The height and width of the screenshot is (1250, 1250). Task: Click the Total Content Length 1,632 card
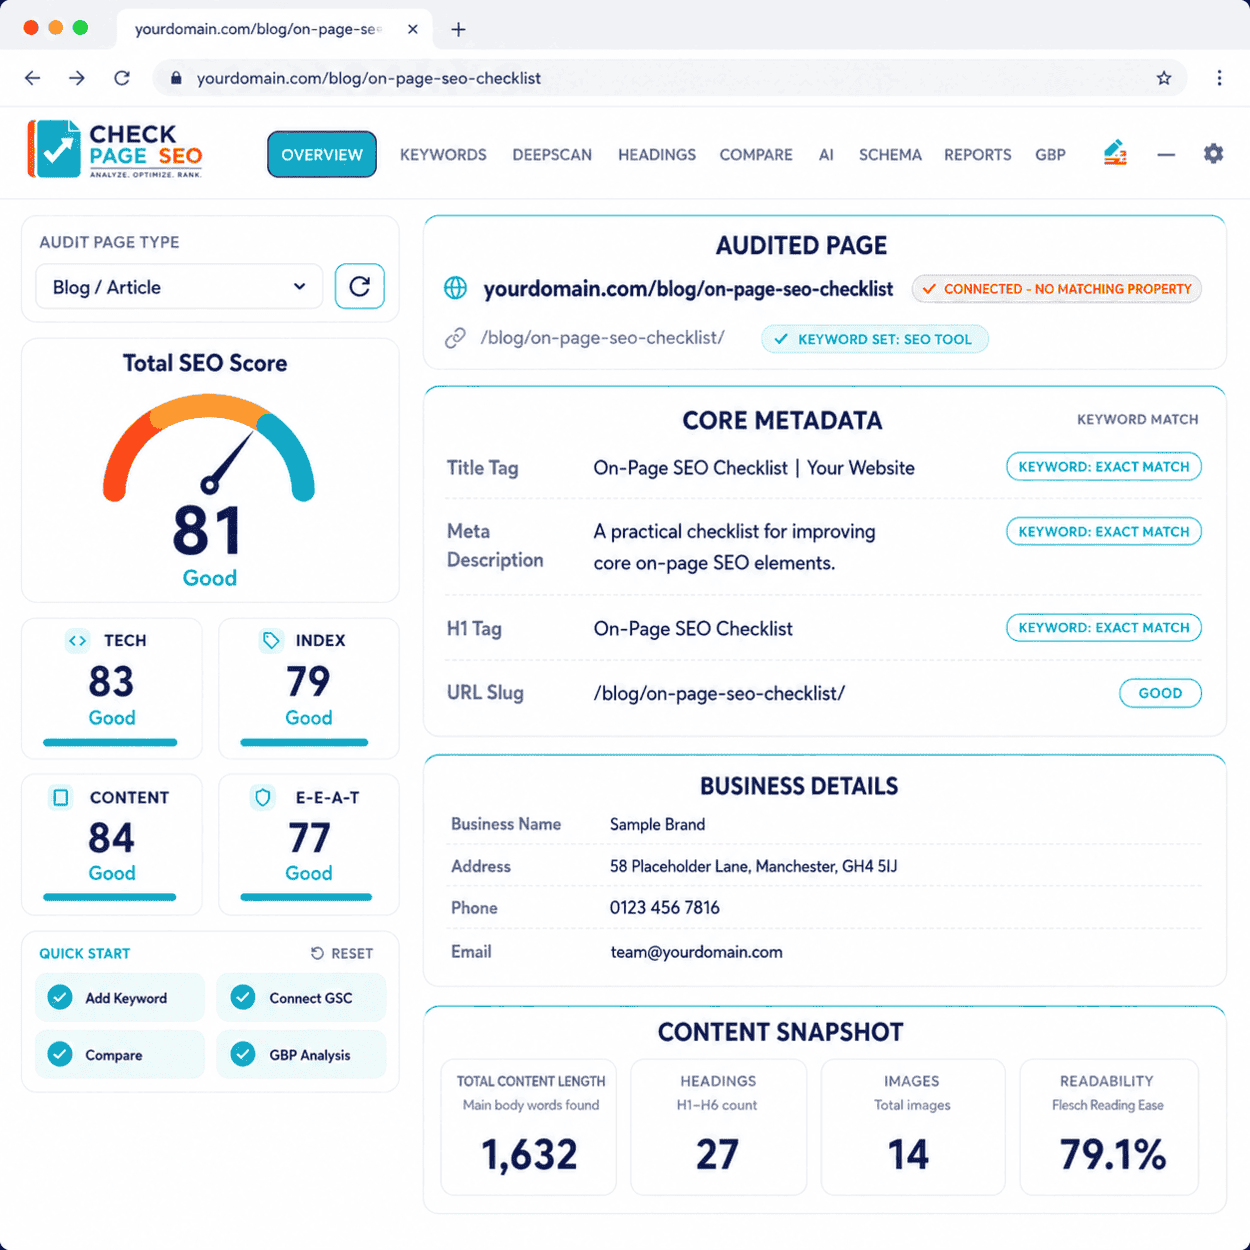point(529,1127)
